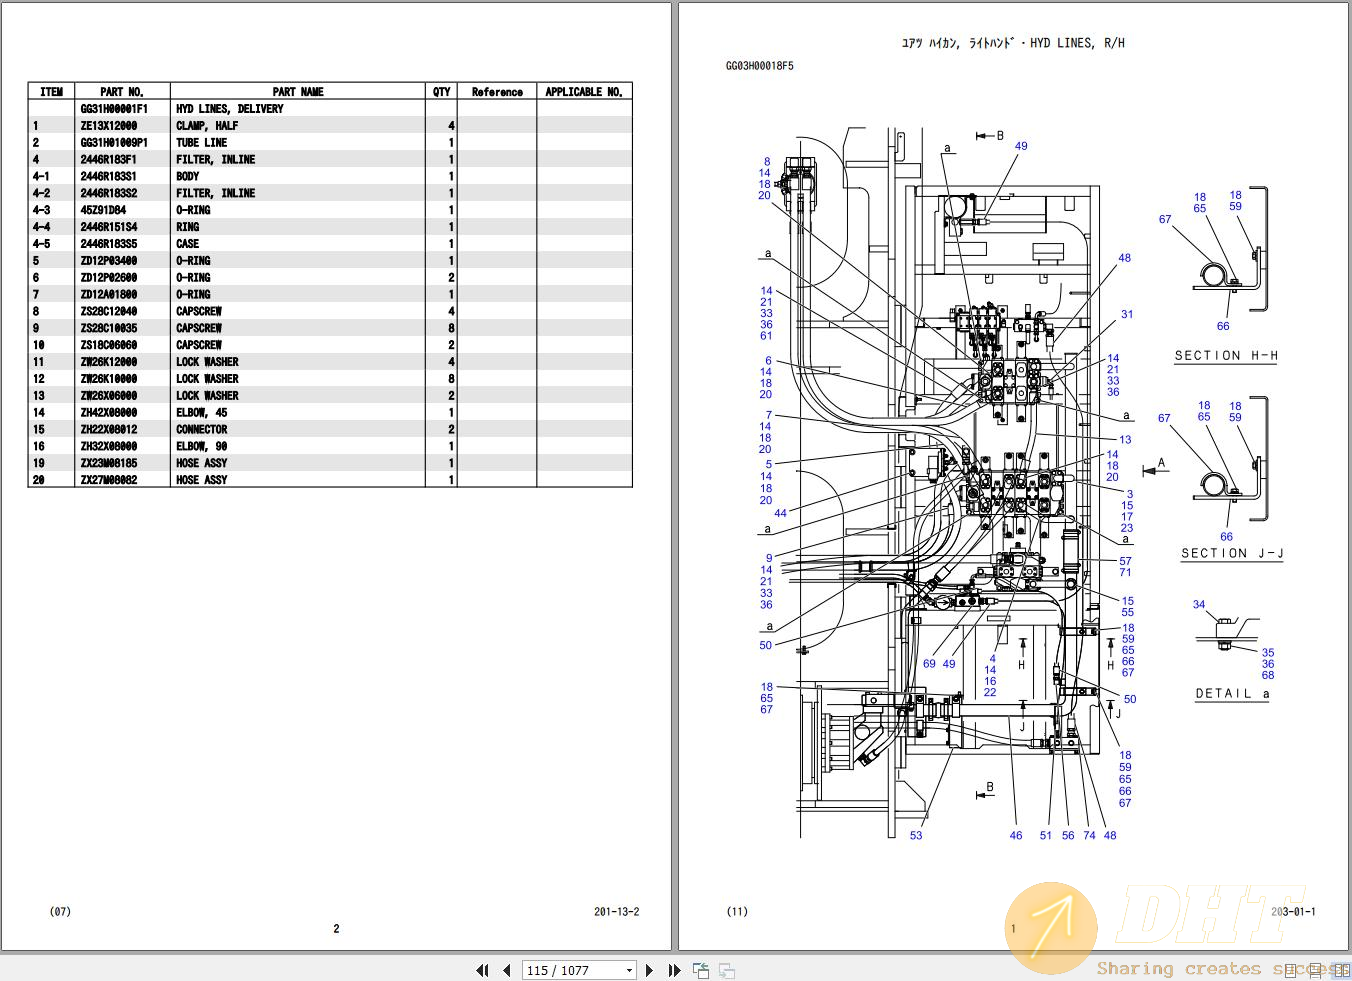This screenshot has width=1352, height=981.
Task: Select part number 45Z91D84
Action: pos(104,211)
